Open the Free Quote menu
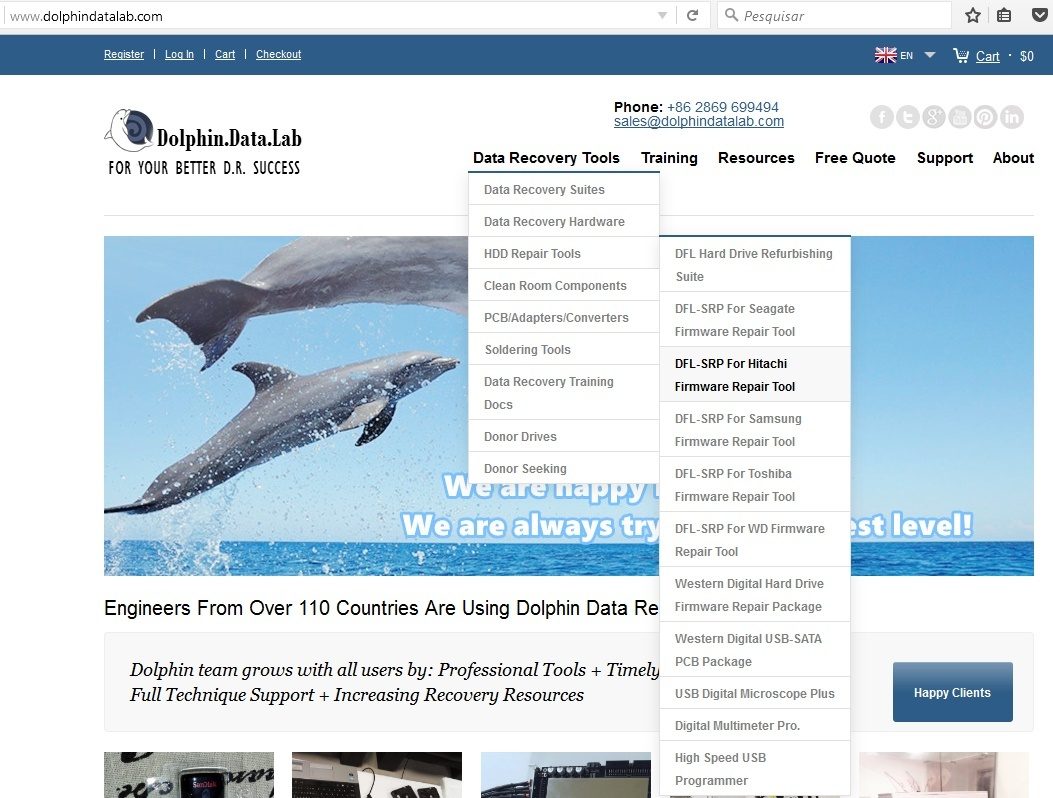This screenshot has height=798, width=1053. [x=855, y=158]
